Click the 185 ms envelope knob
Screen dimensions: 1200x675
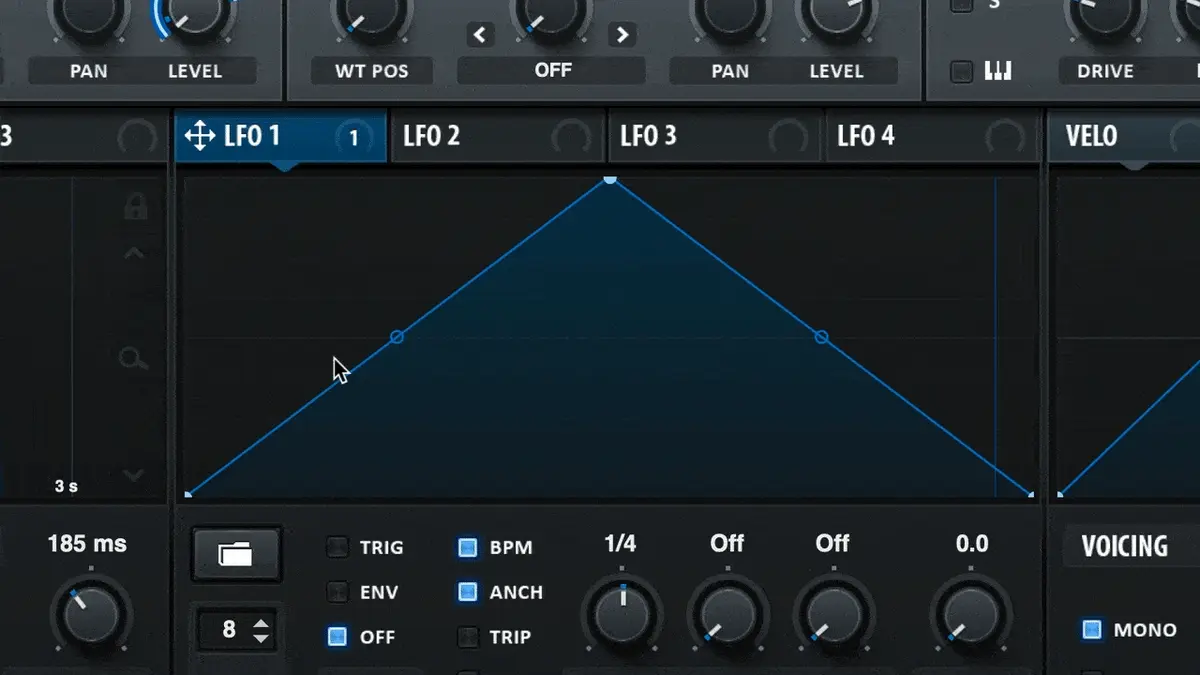pos(91,614)
